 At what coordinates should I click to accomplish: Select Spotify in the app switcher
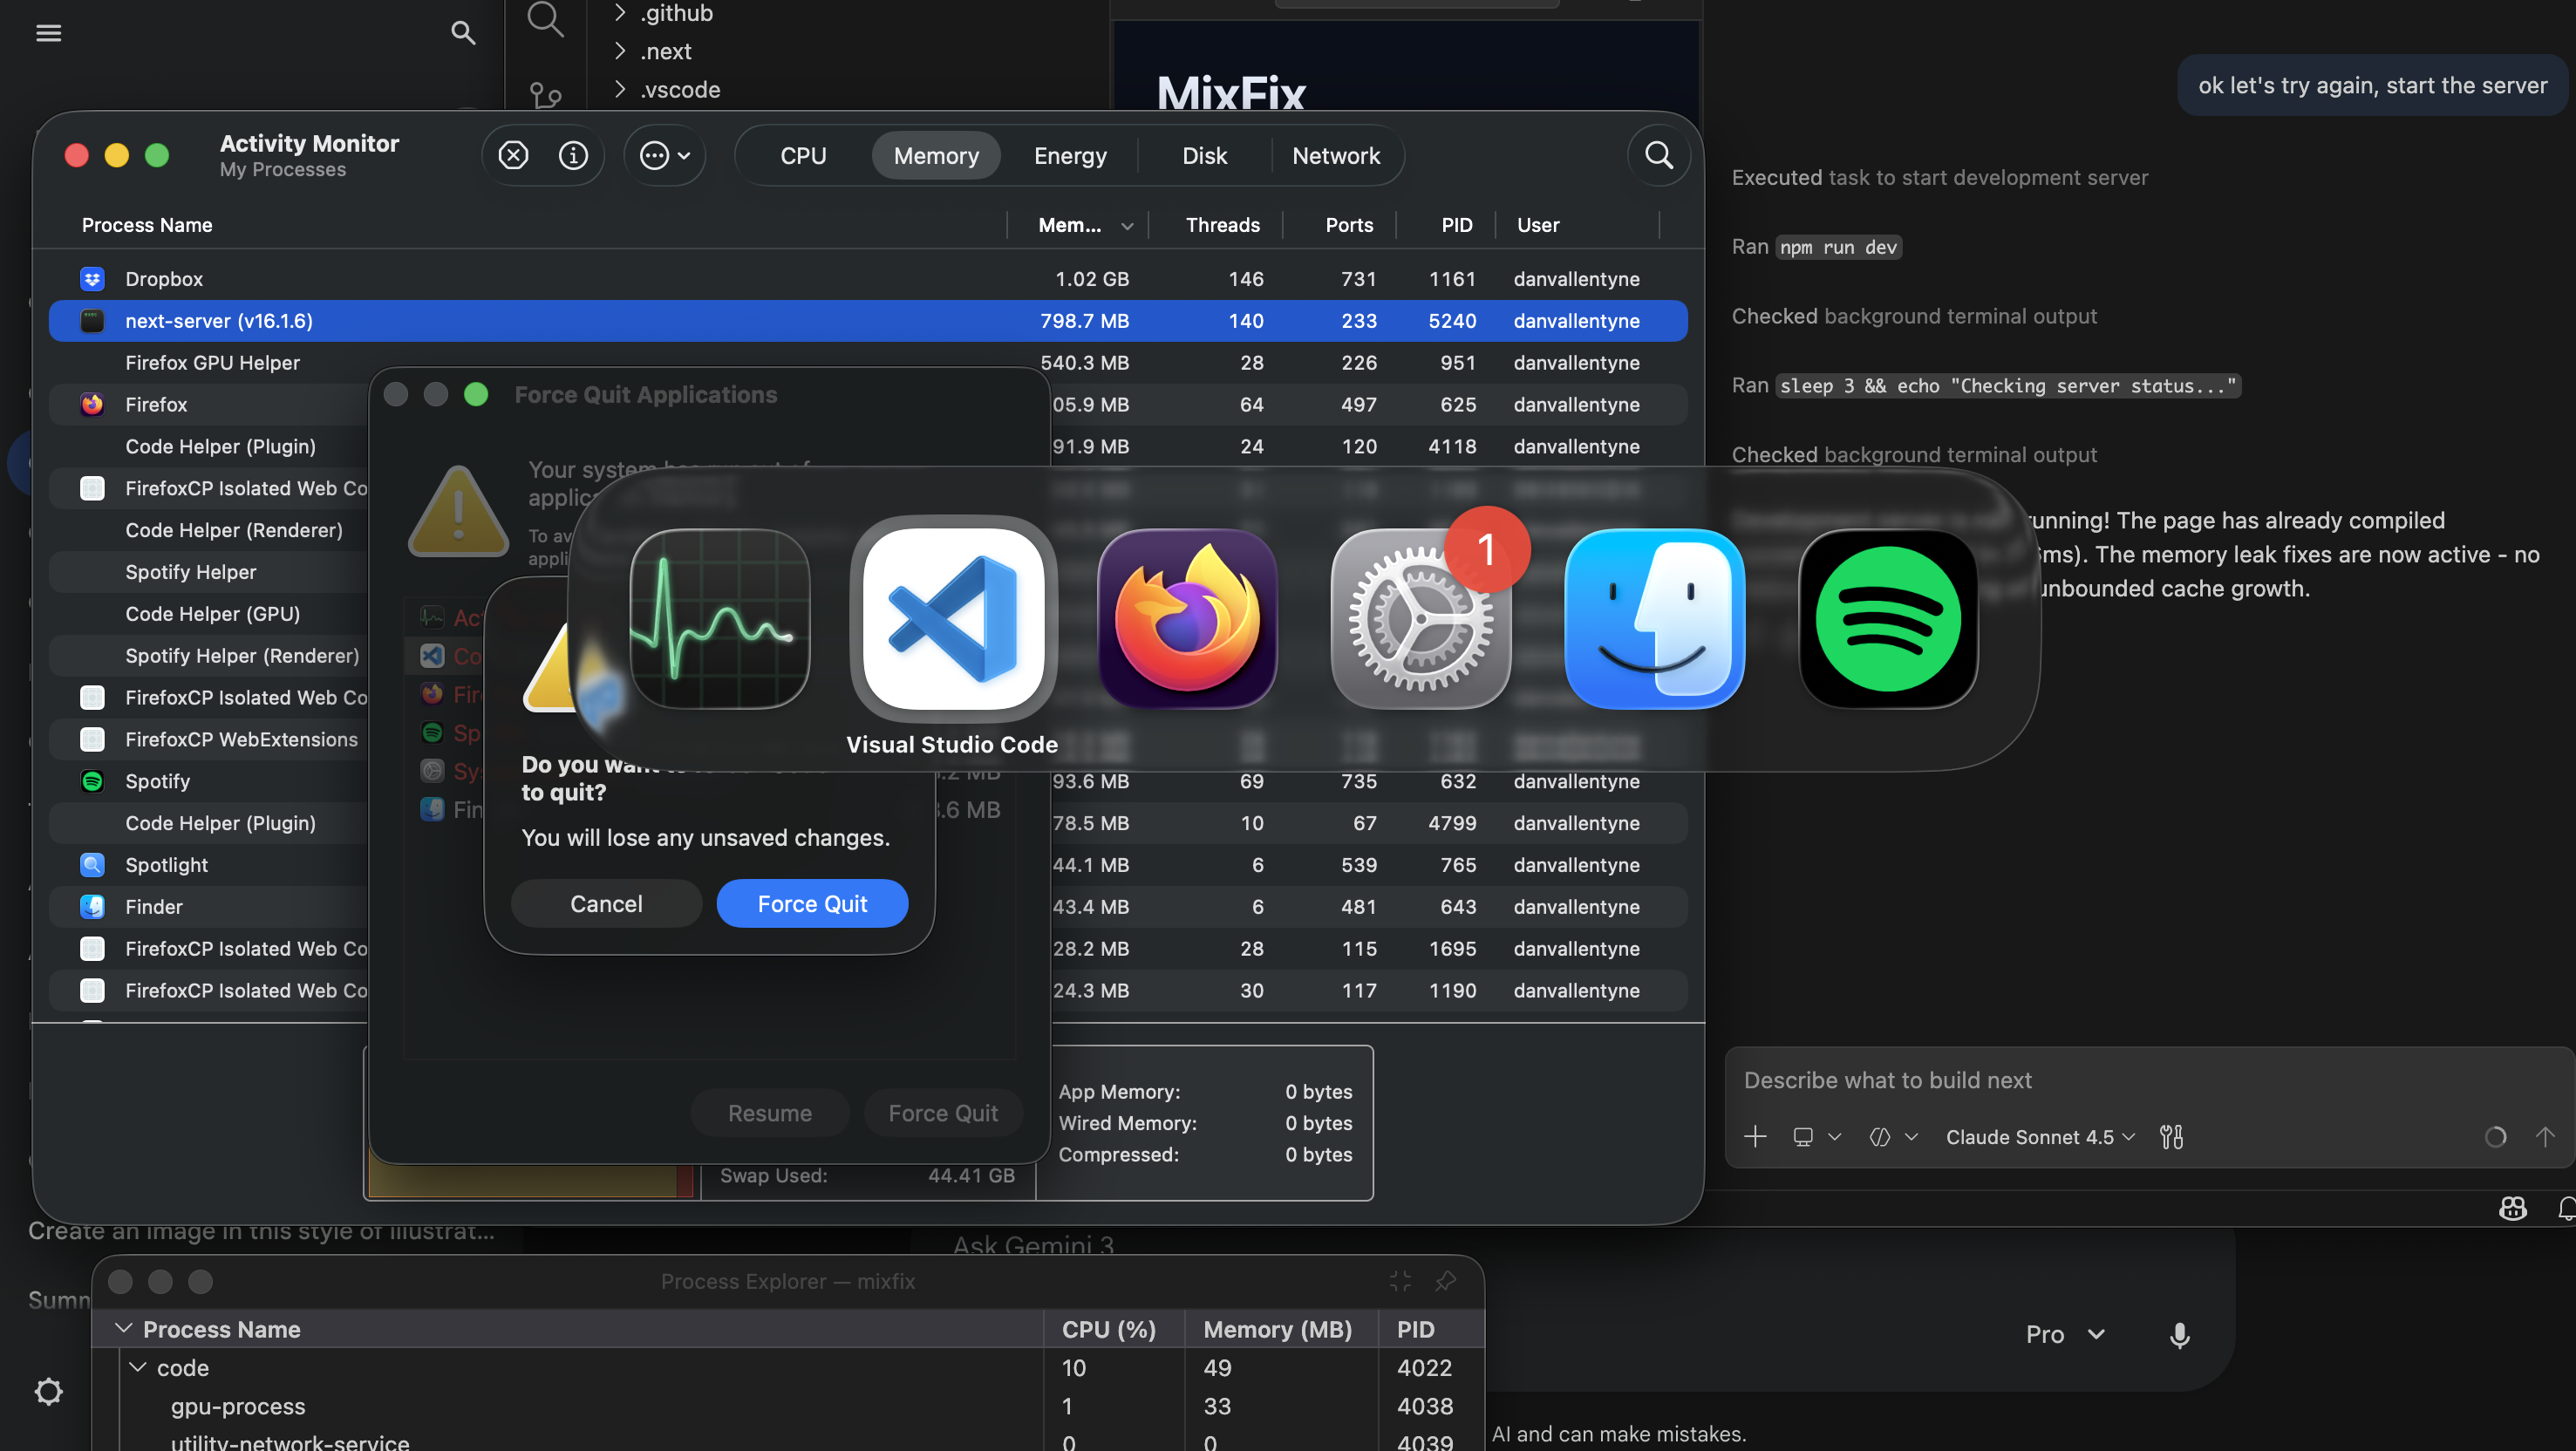[1887, 619]
